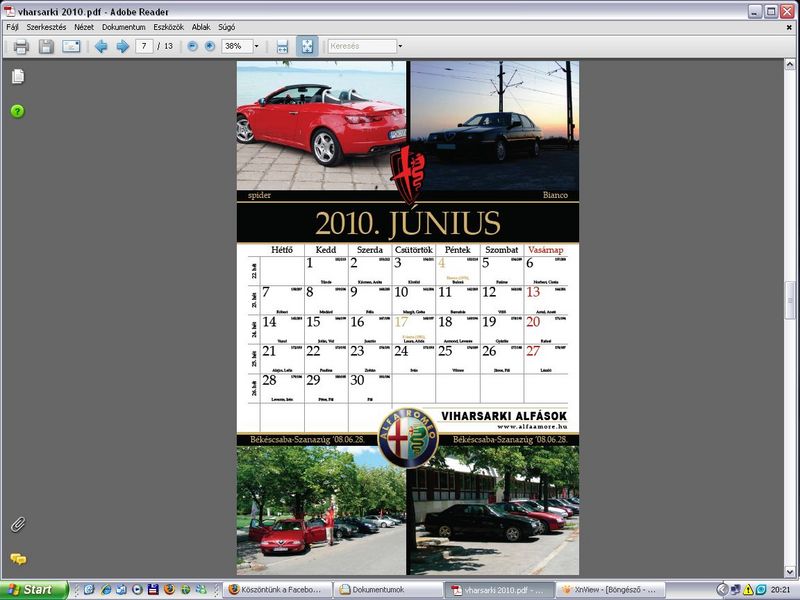Open the Pages panel in left sidebar
Image resolution: width=800 pixels, height=600 pixels.
coord(18,77)
